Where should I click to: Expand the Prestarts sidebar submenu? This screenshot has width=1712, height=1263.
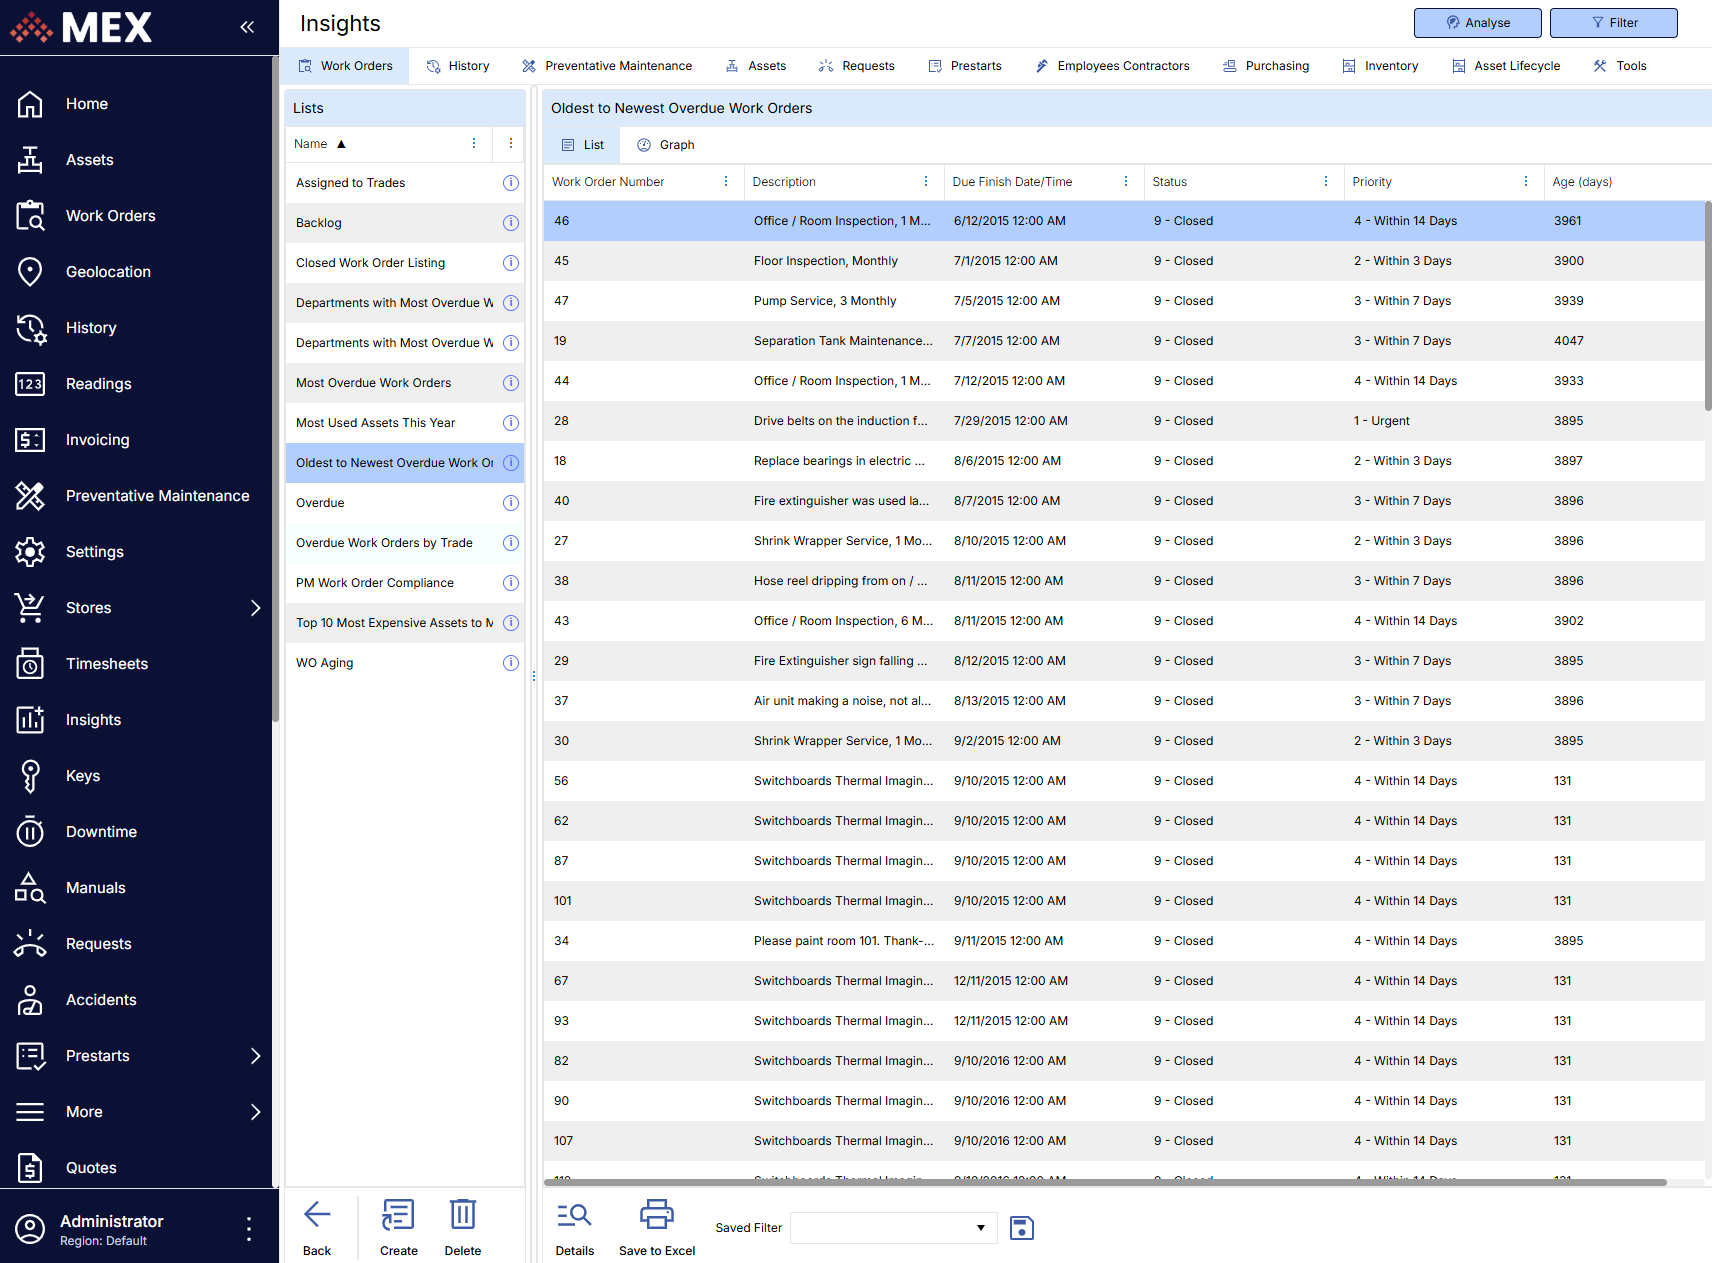click(x=255, y=1056)
